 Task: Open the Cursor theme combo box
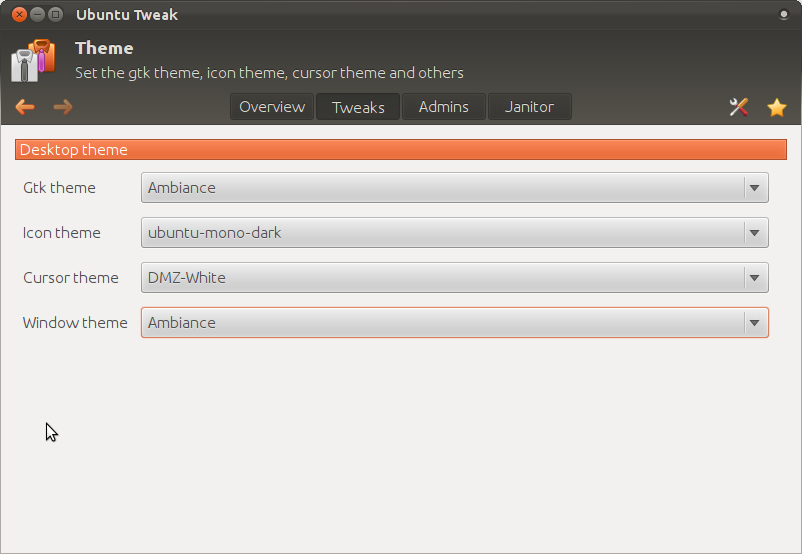click(455, 278)
